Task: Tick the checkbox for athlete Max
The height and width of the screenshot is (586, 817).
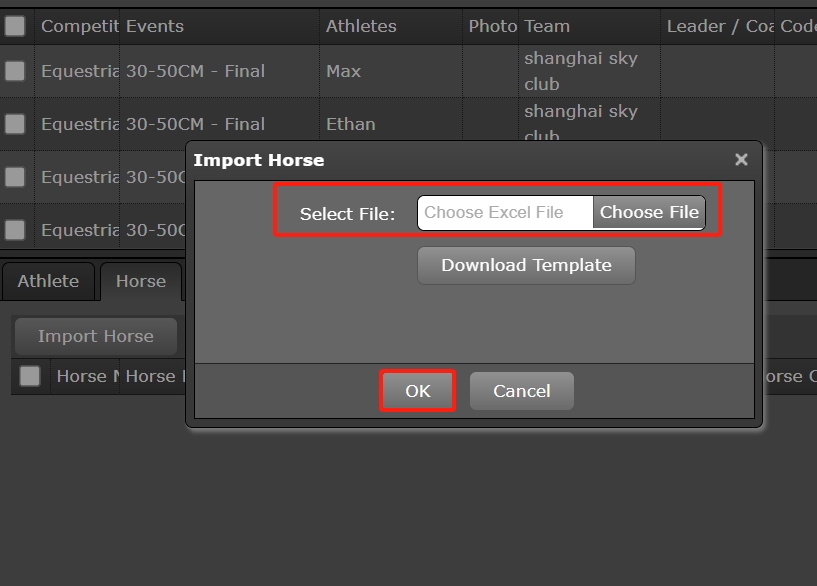Action: pyautogui.click(x=15, y=71)
